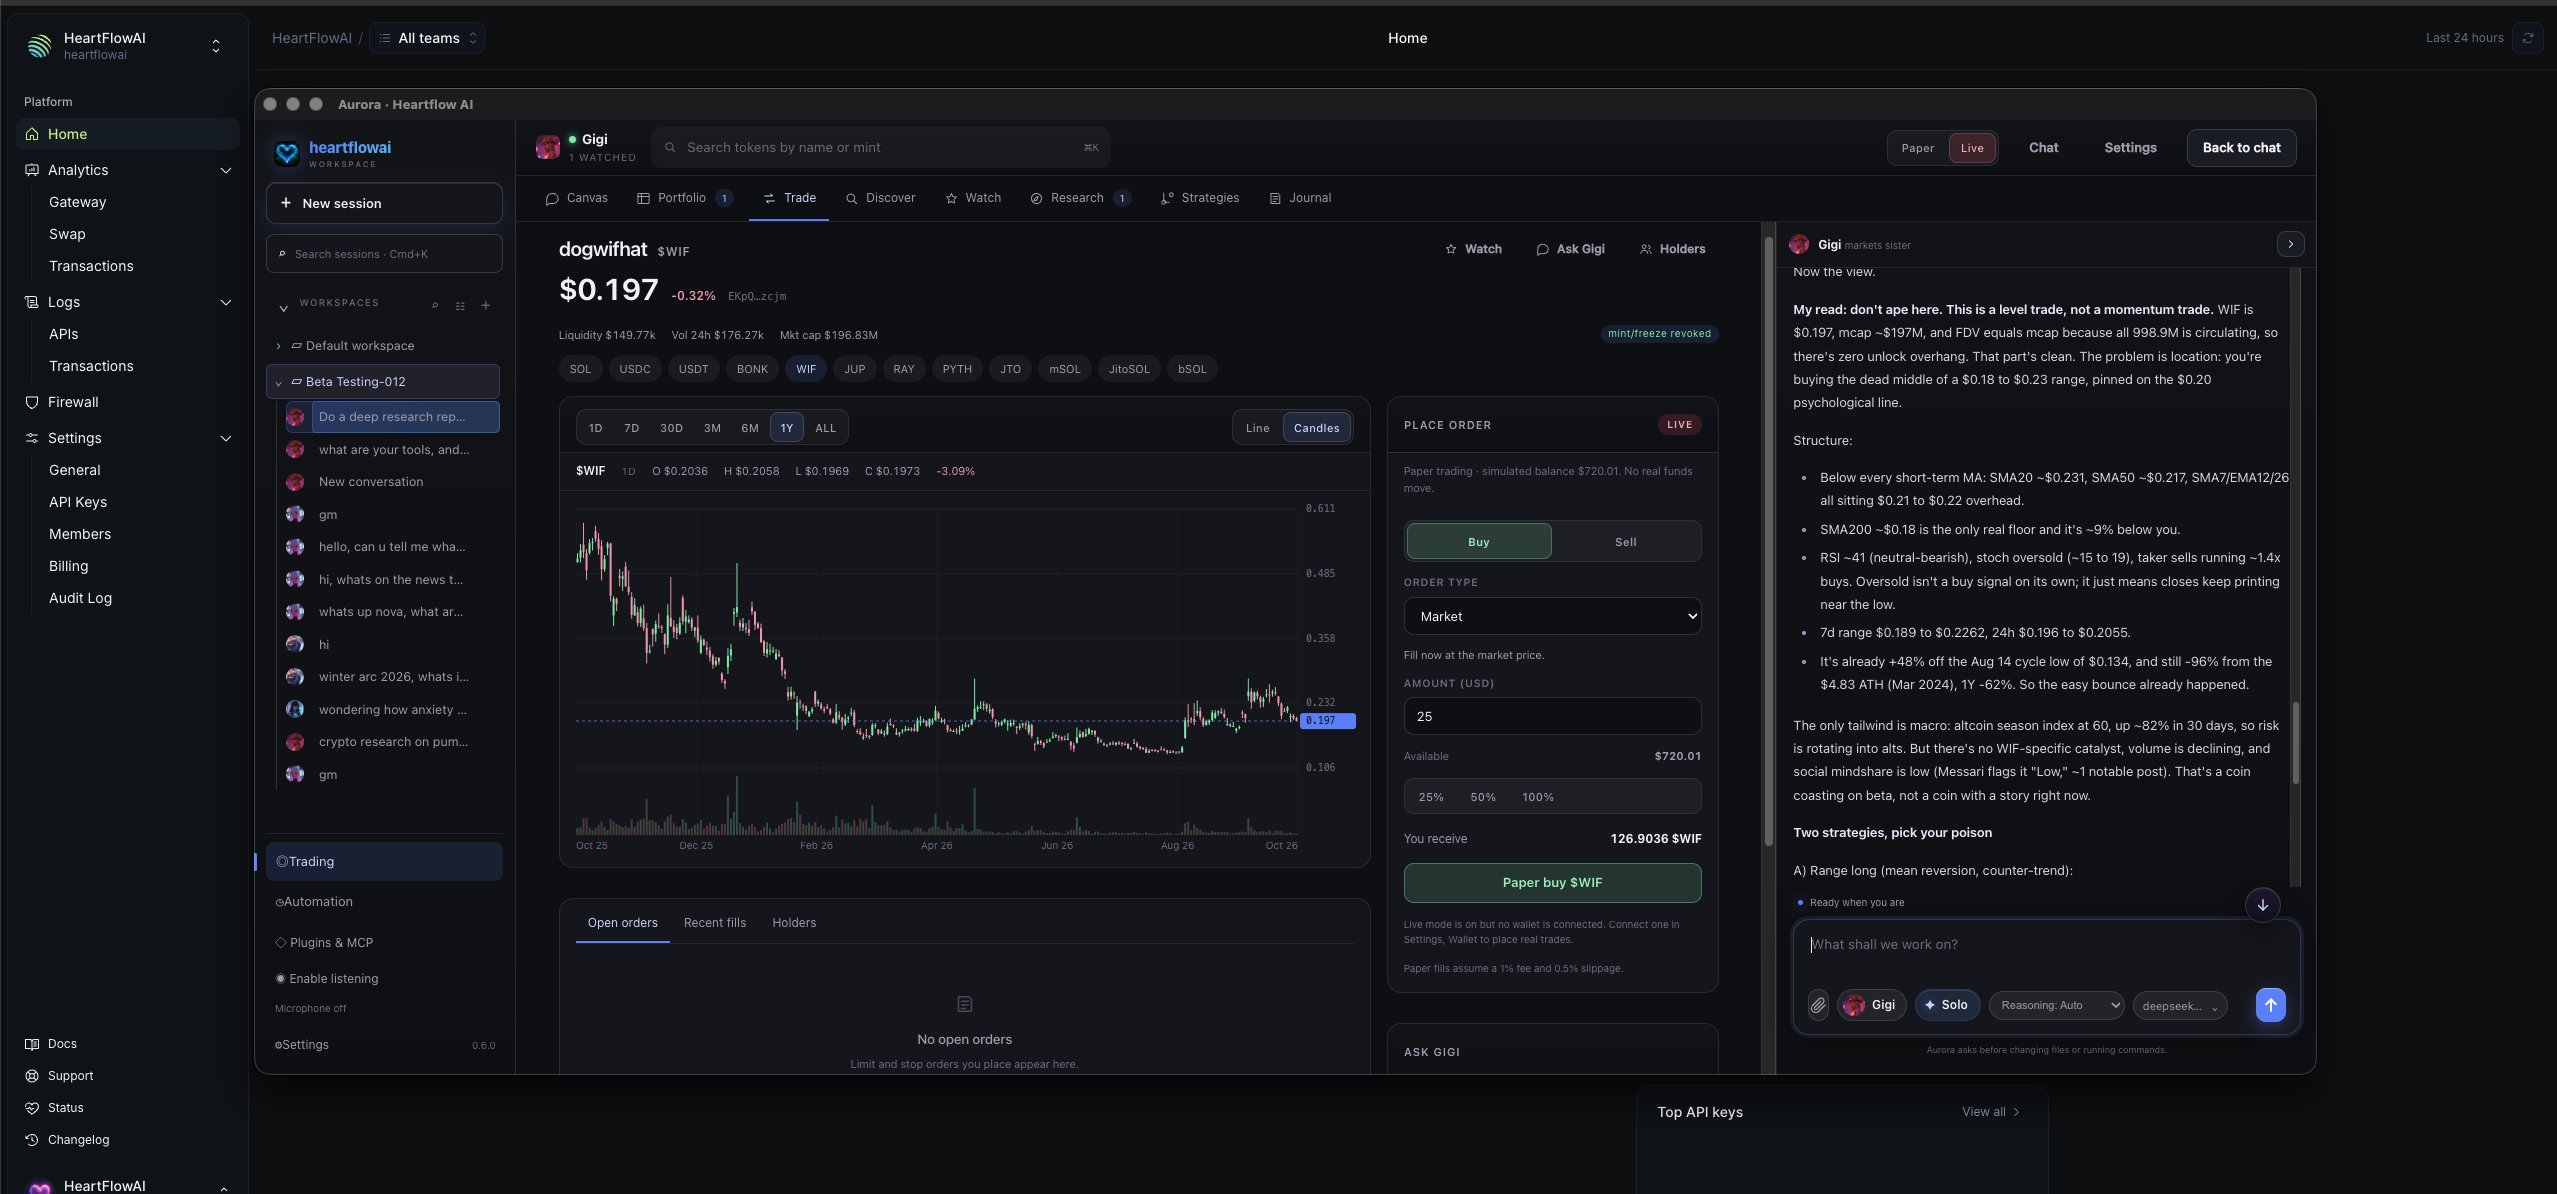Click the Amount (USD) input field

tap(1551, 716)
